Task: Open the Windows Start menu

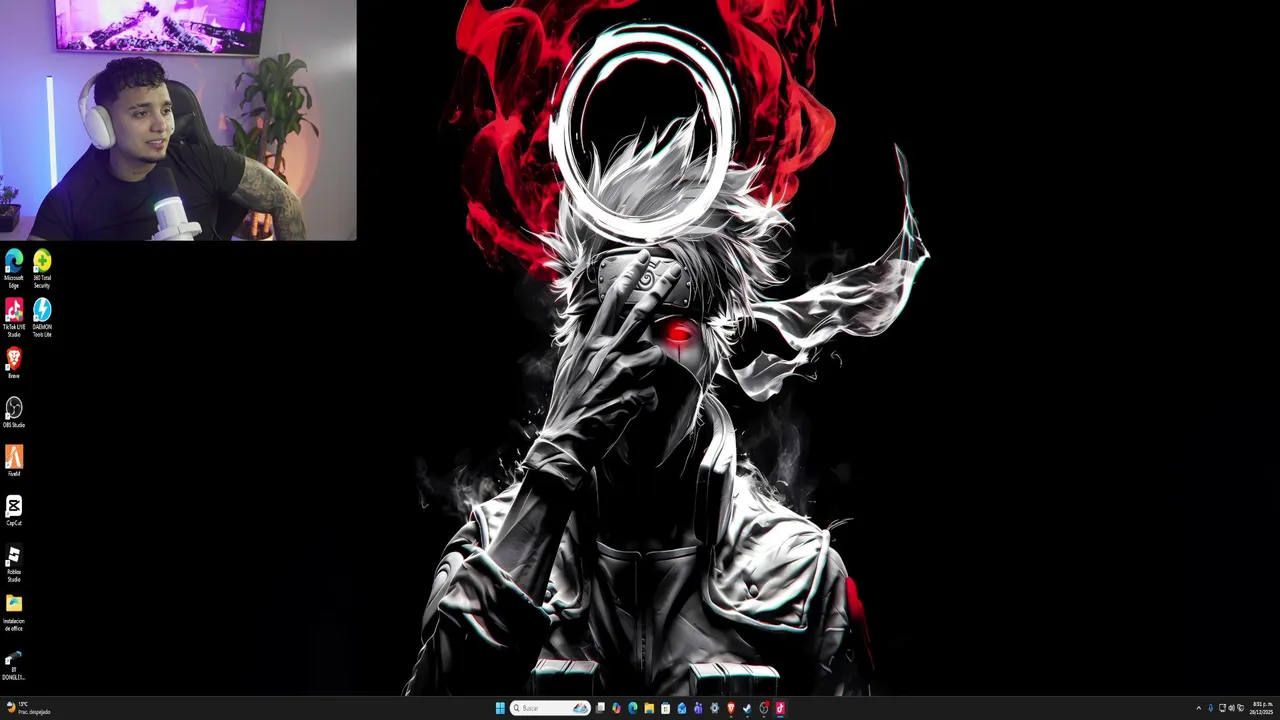Action: [x=500, y=708]
